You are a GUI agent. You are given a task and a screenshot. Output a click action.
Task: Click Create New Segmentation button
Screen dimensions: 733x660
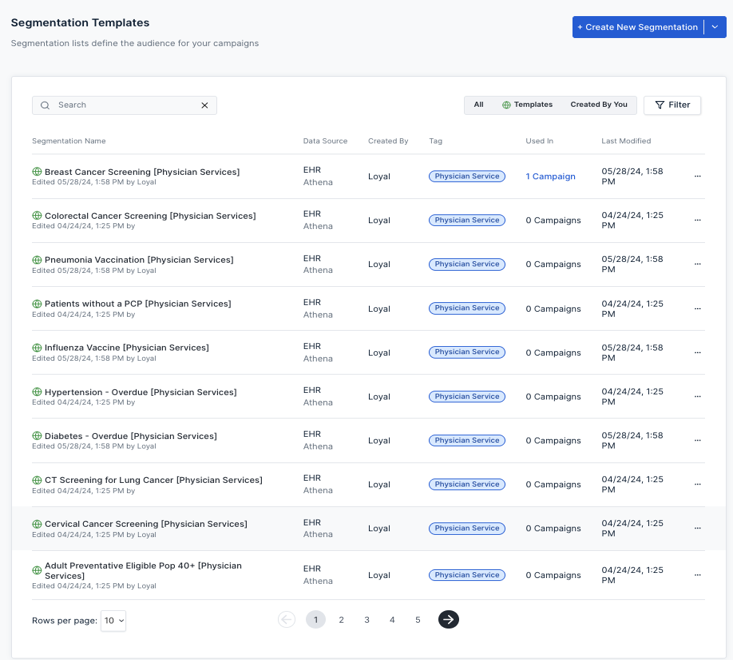point(638,27)
